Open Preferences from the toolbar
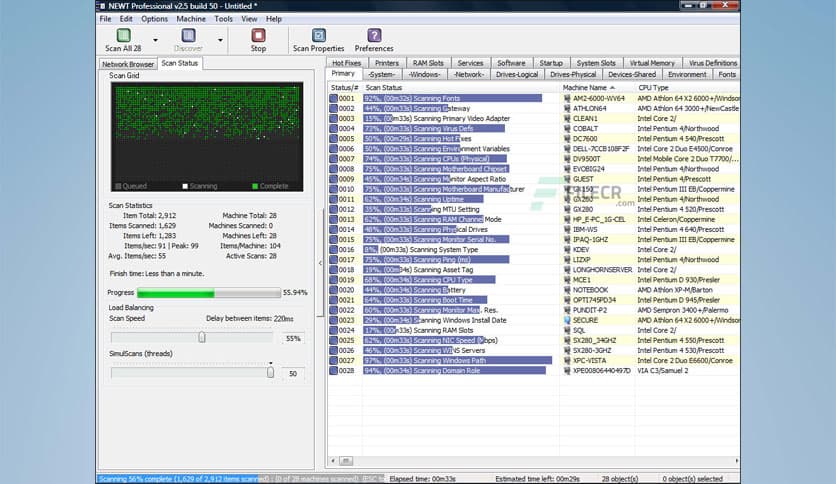 click(374, 36)
